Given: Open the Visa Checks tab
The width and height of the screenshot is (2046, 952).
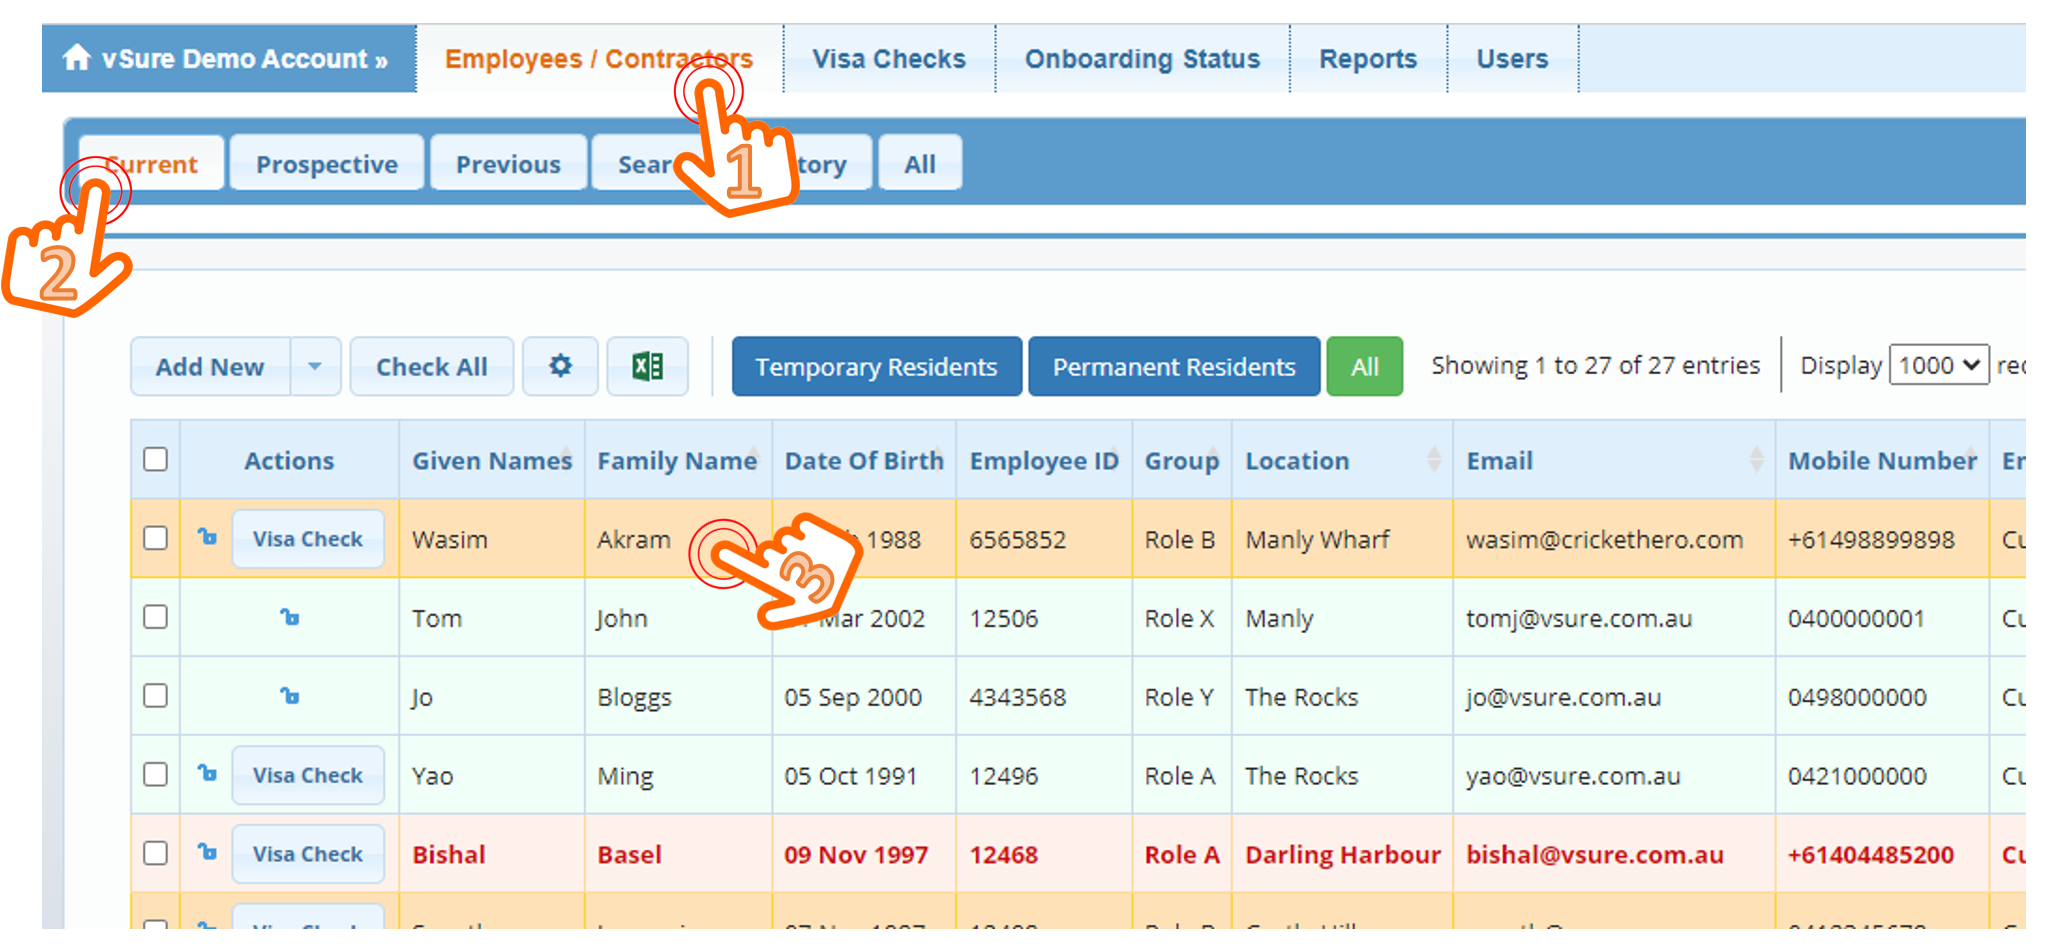Looking at the screenshot, I should pos(888,59).
